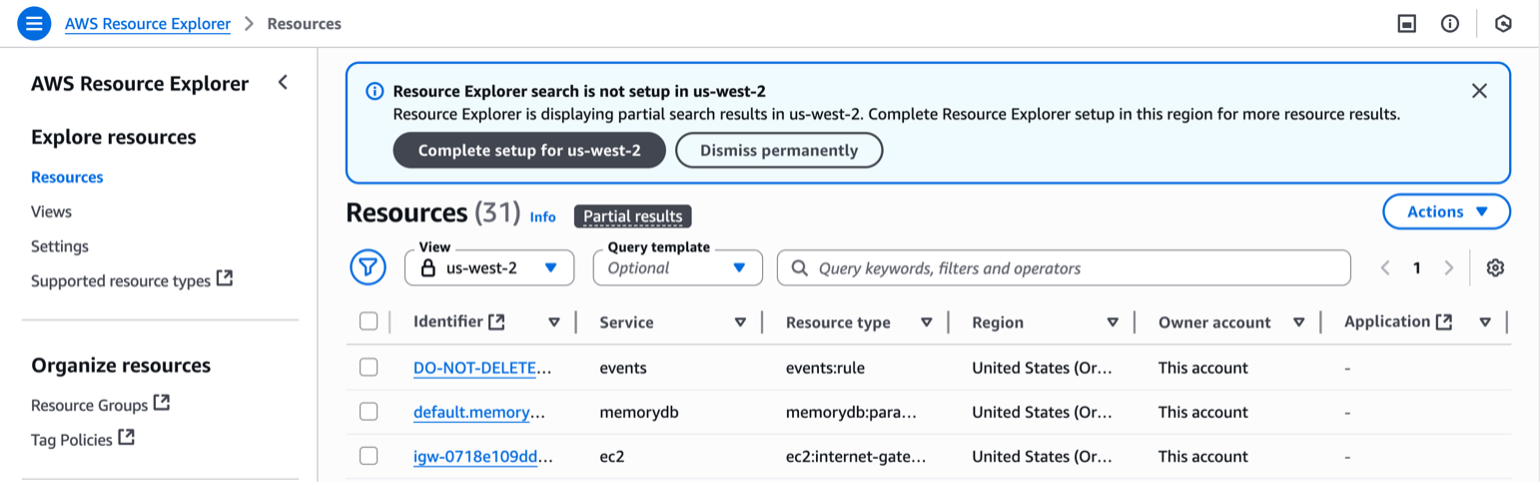The width and height of the screenshot is (1540, 485).
Task: Navigate to Views in the sidebar
Action: pyautogui.click(x=51, y=212)
